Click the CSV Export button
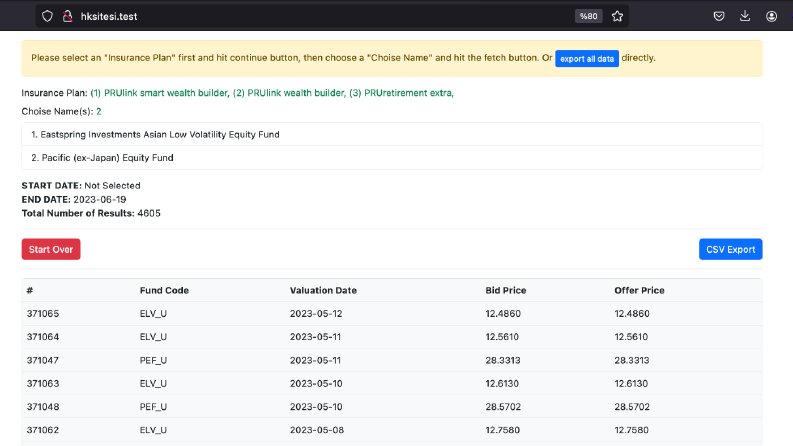This screenshot has width=793, height=446. [x=730, y=249]
